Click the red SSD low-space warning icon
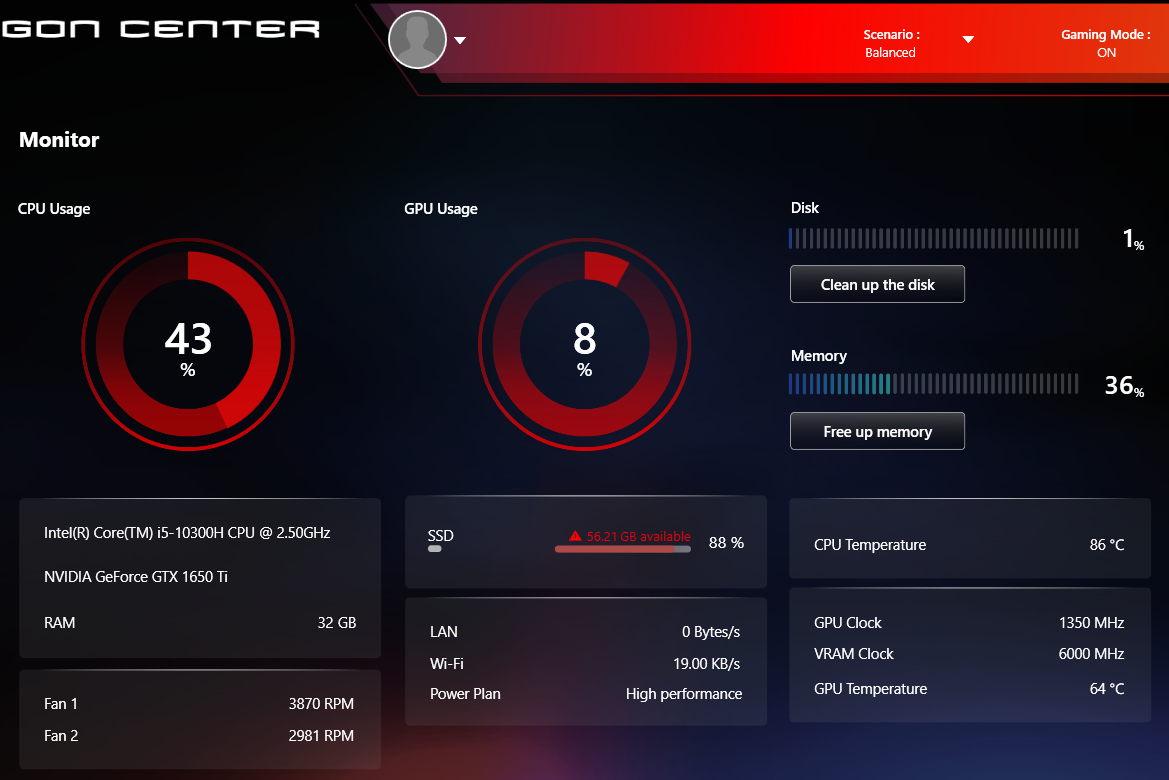1169x780 pixels. coord(575,536)
